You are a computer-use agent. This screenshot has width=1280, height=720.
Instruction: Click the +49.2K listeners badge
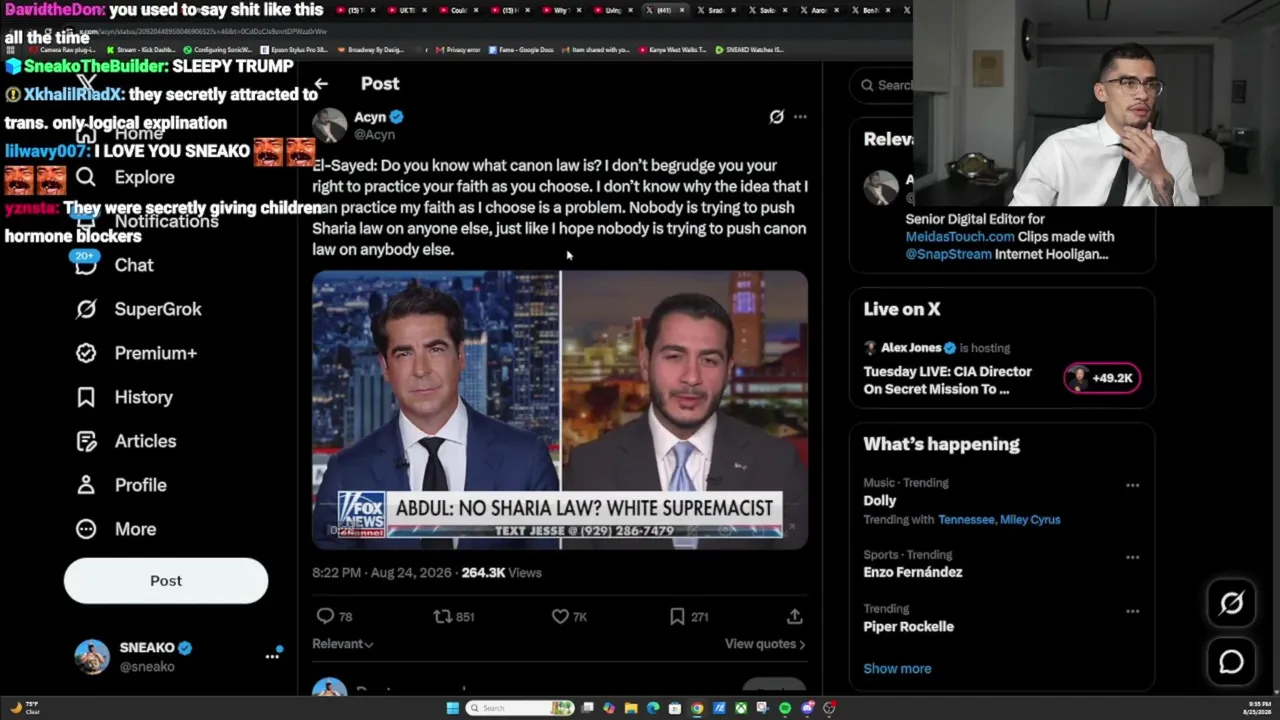[x=1101, y=378]
